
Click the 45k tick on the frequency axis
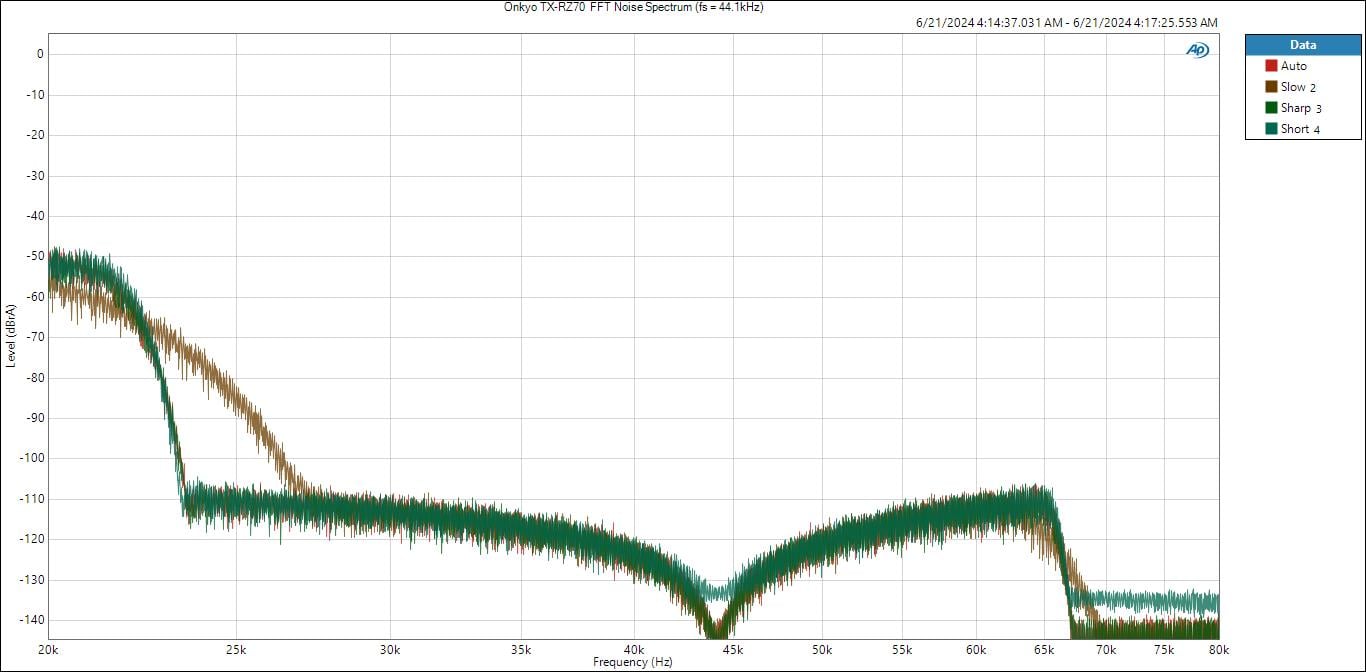[731, 649]
